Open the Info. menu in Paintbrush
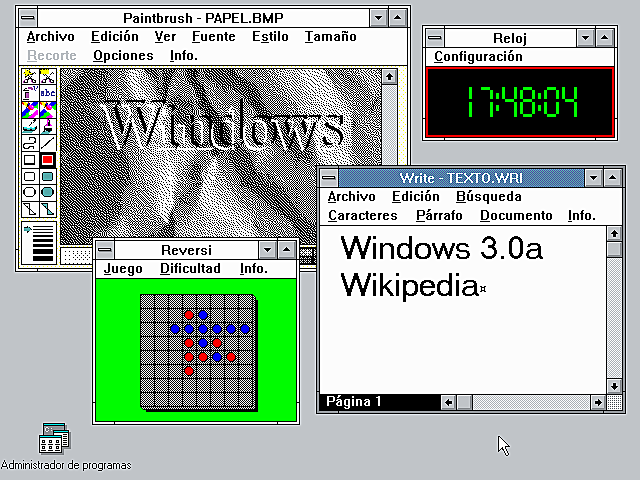This screenshot has height=480, width=640. tap(184, 56)
